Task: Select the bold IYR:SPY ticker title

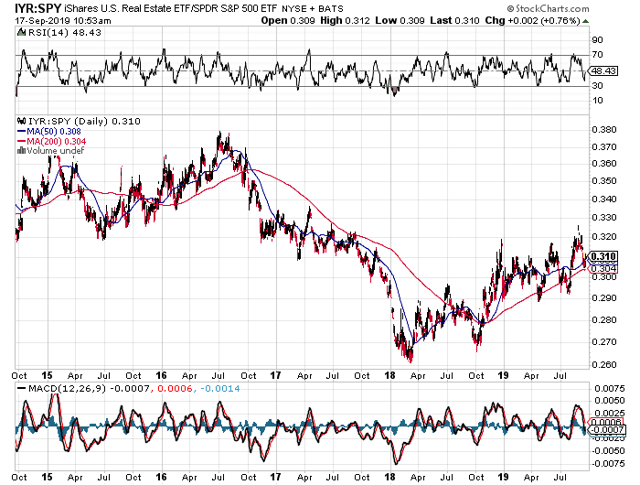Action: [38, 8]
